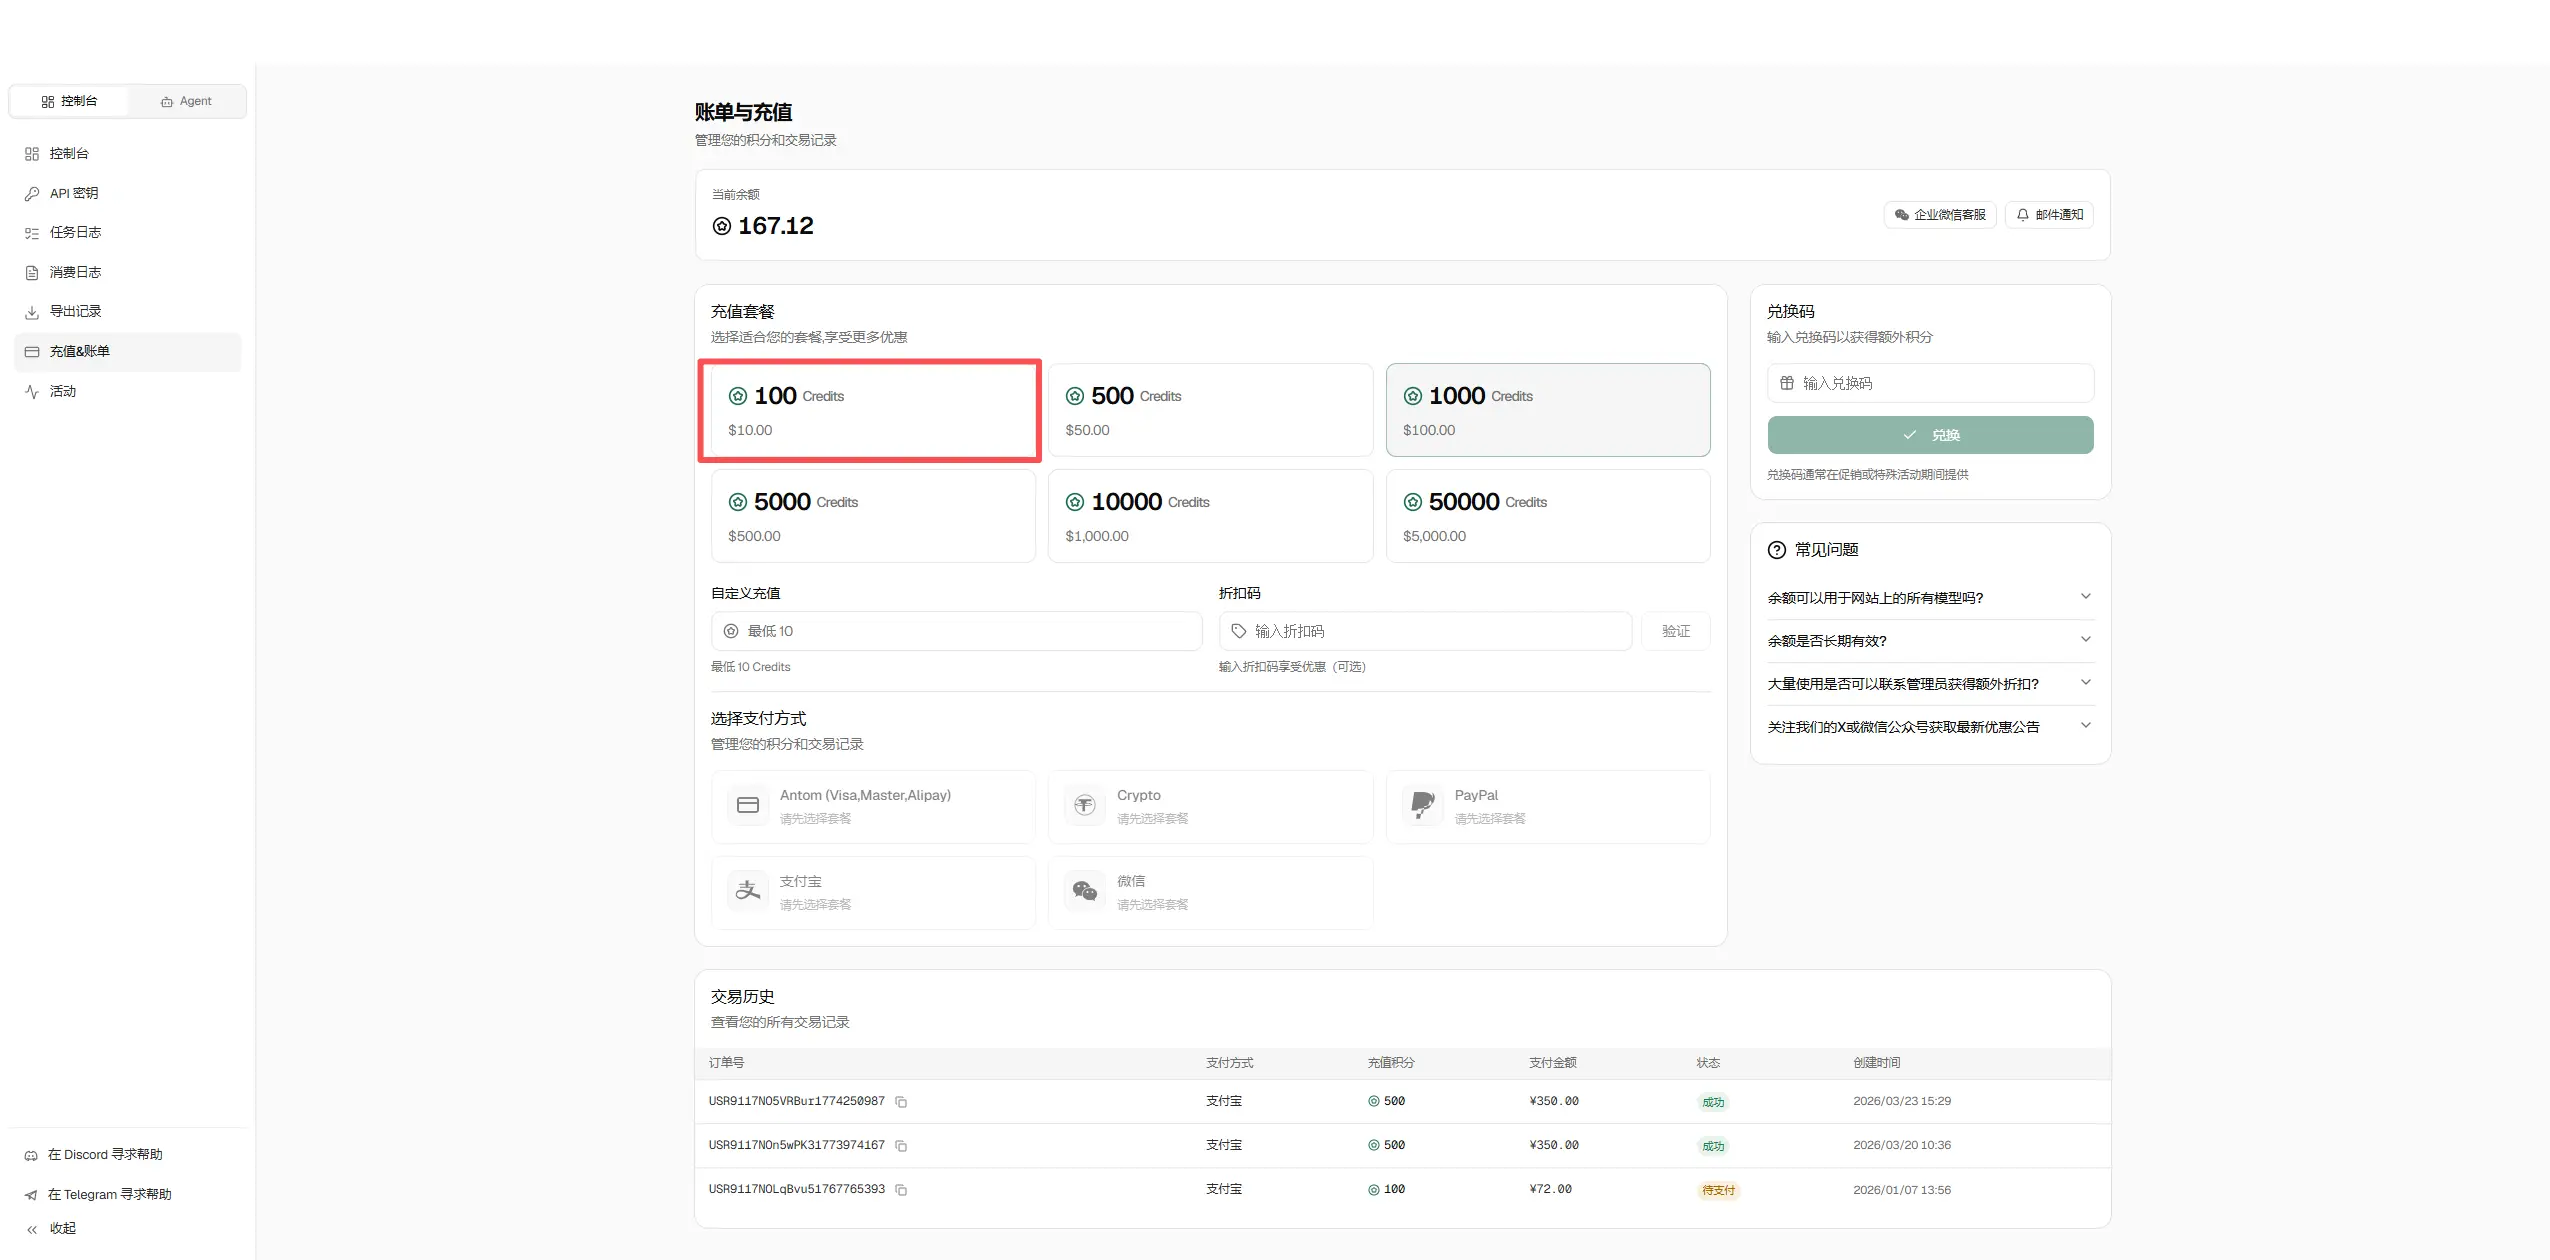Click the credit icon beside balance 167.12
Image resolution: width=2550 pixels, height=1260 pixels.
[721, 226]
